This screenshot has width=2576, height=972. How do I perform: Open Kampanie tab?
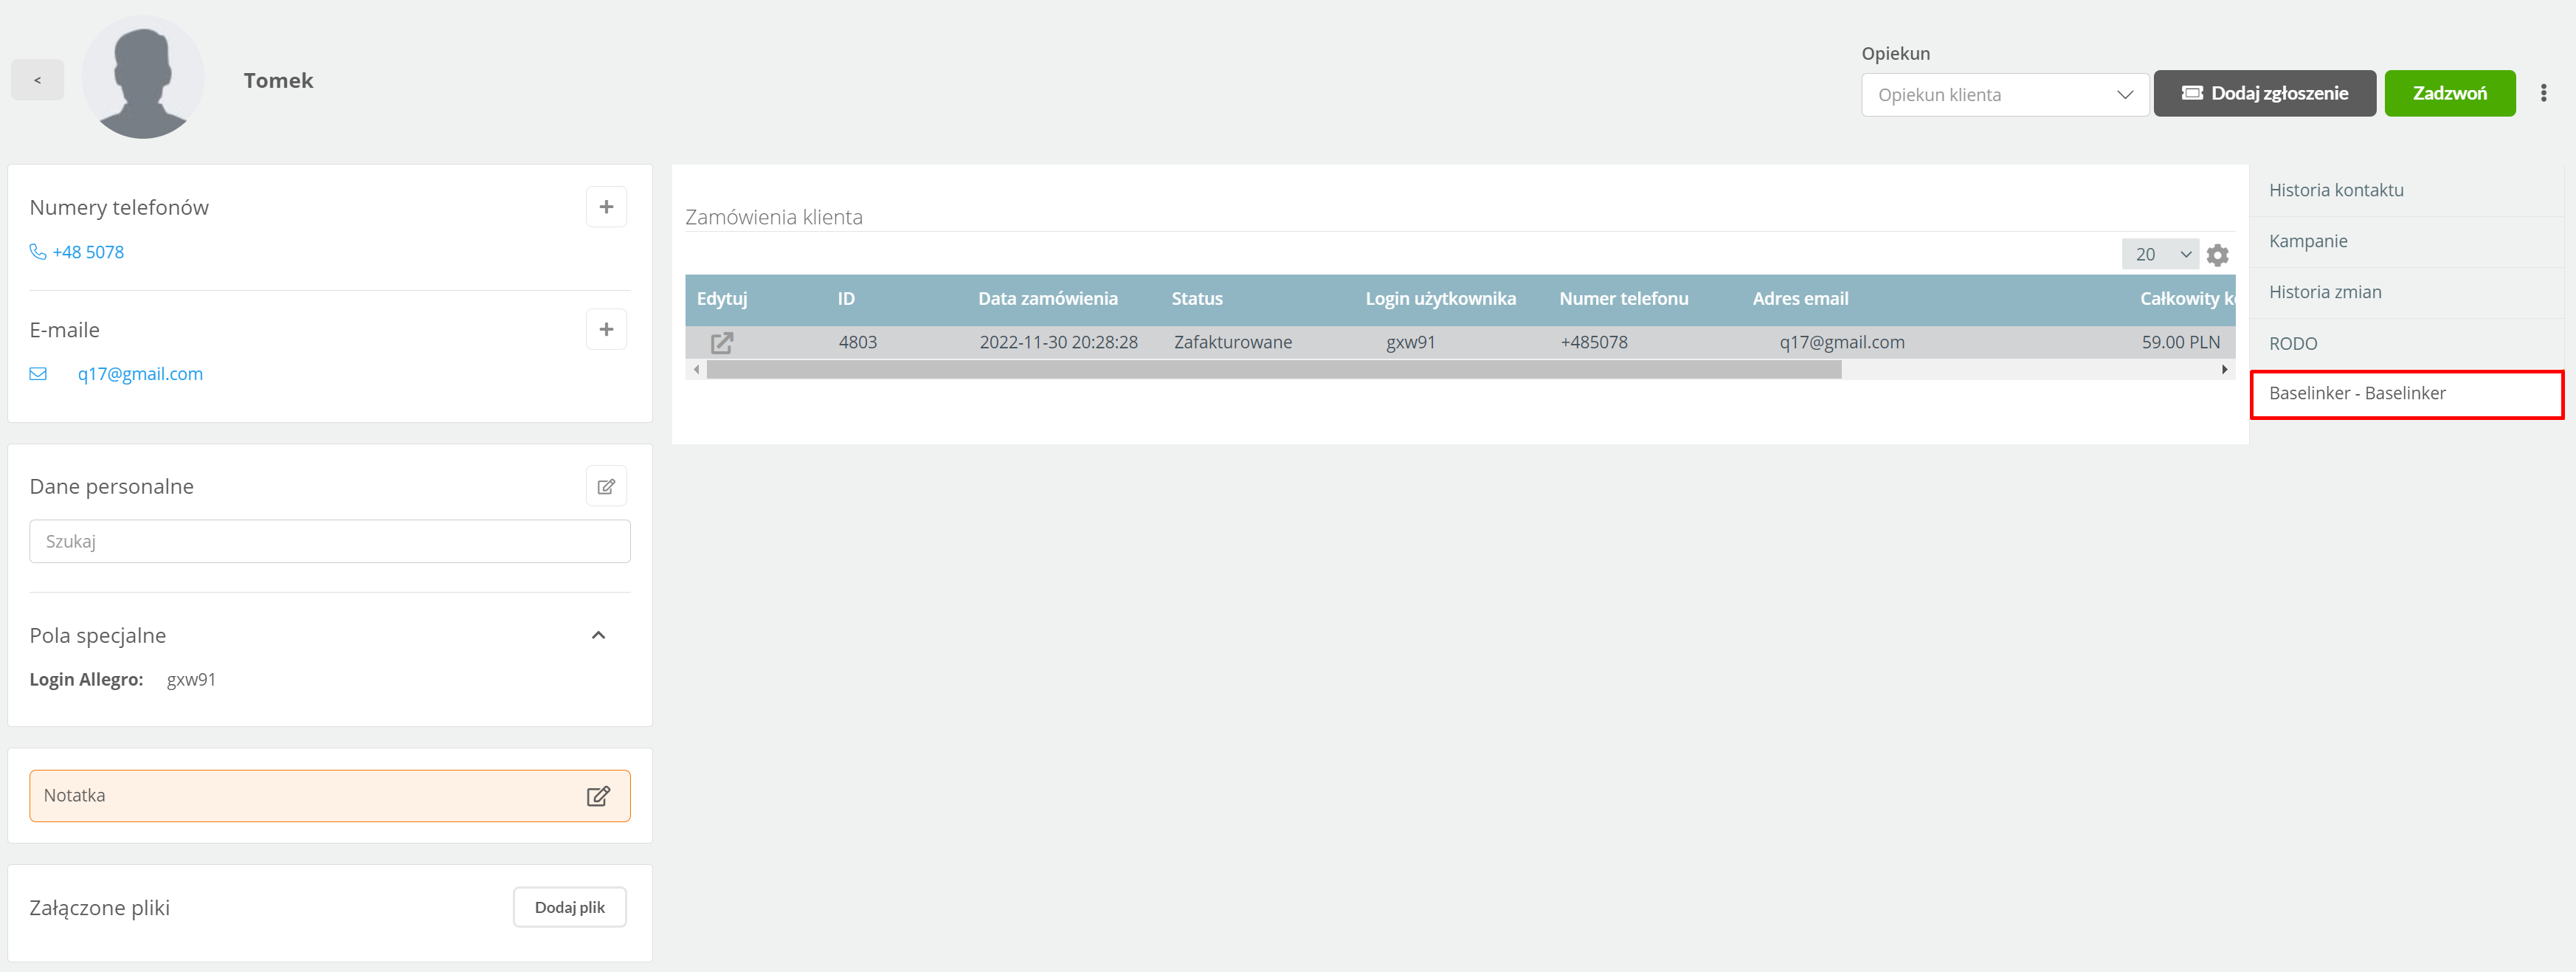[x=2407, y=241]
